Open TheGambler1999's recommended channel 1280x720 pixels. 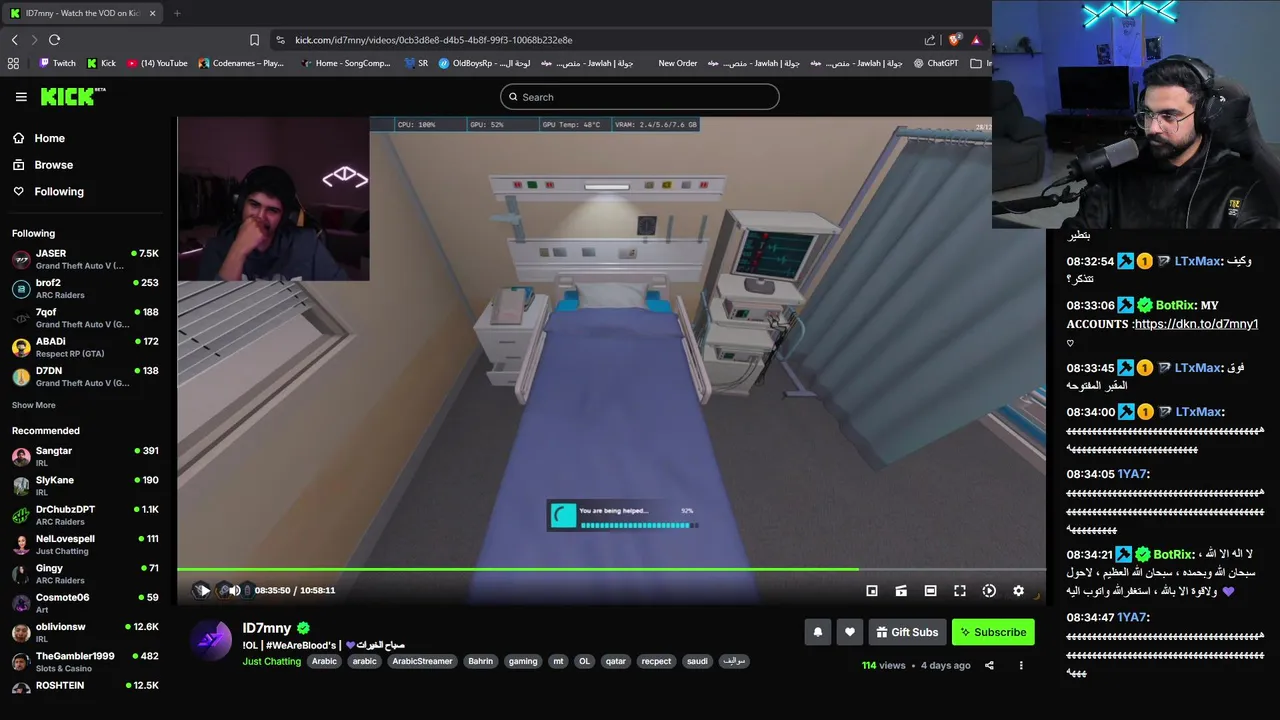coord(85,662)
